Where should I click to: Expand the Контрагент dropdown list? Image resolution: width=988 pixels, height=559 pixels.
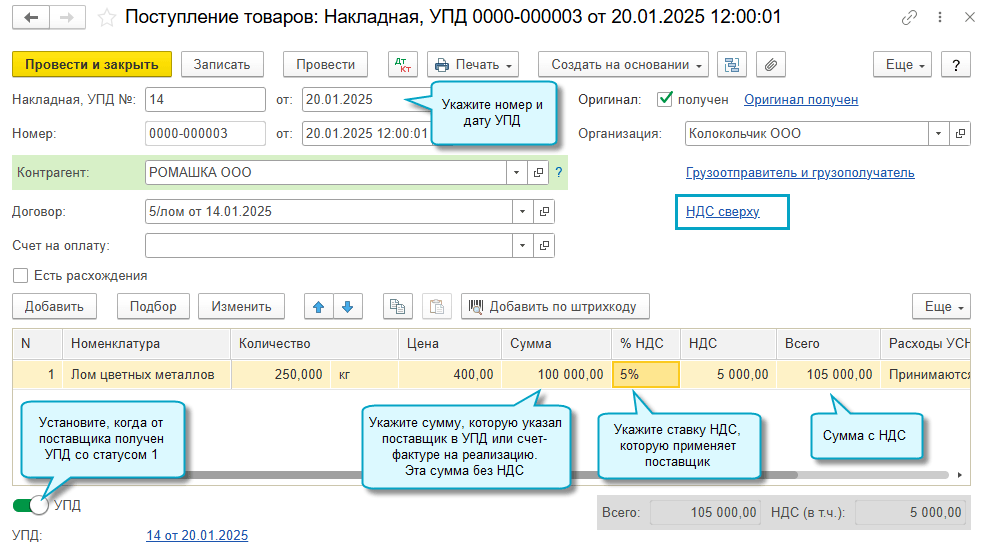click(x=518, y=173)
